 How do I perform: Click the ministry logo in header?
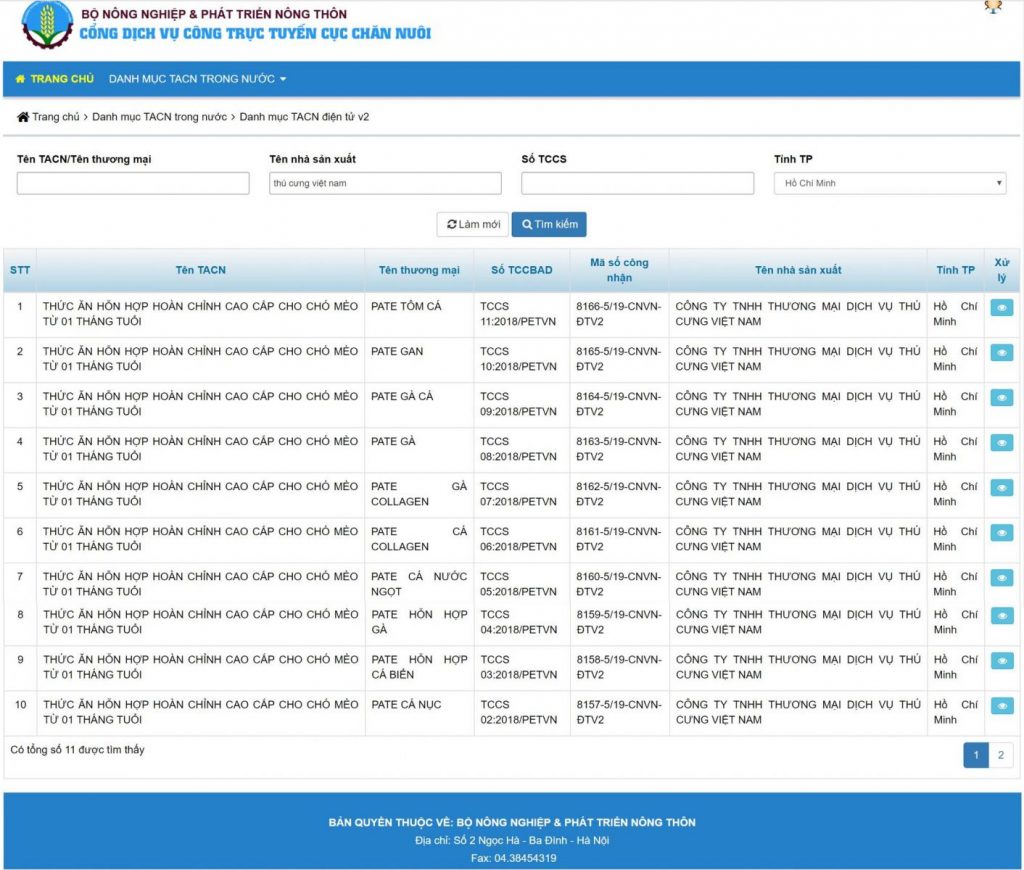[47, 25]
